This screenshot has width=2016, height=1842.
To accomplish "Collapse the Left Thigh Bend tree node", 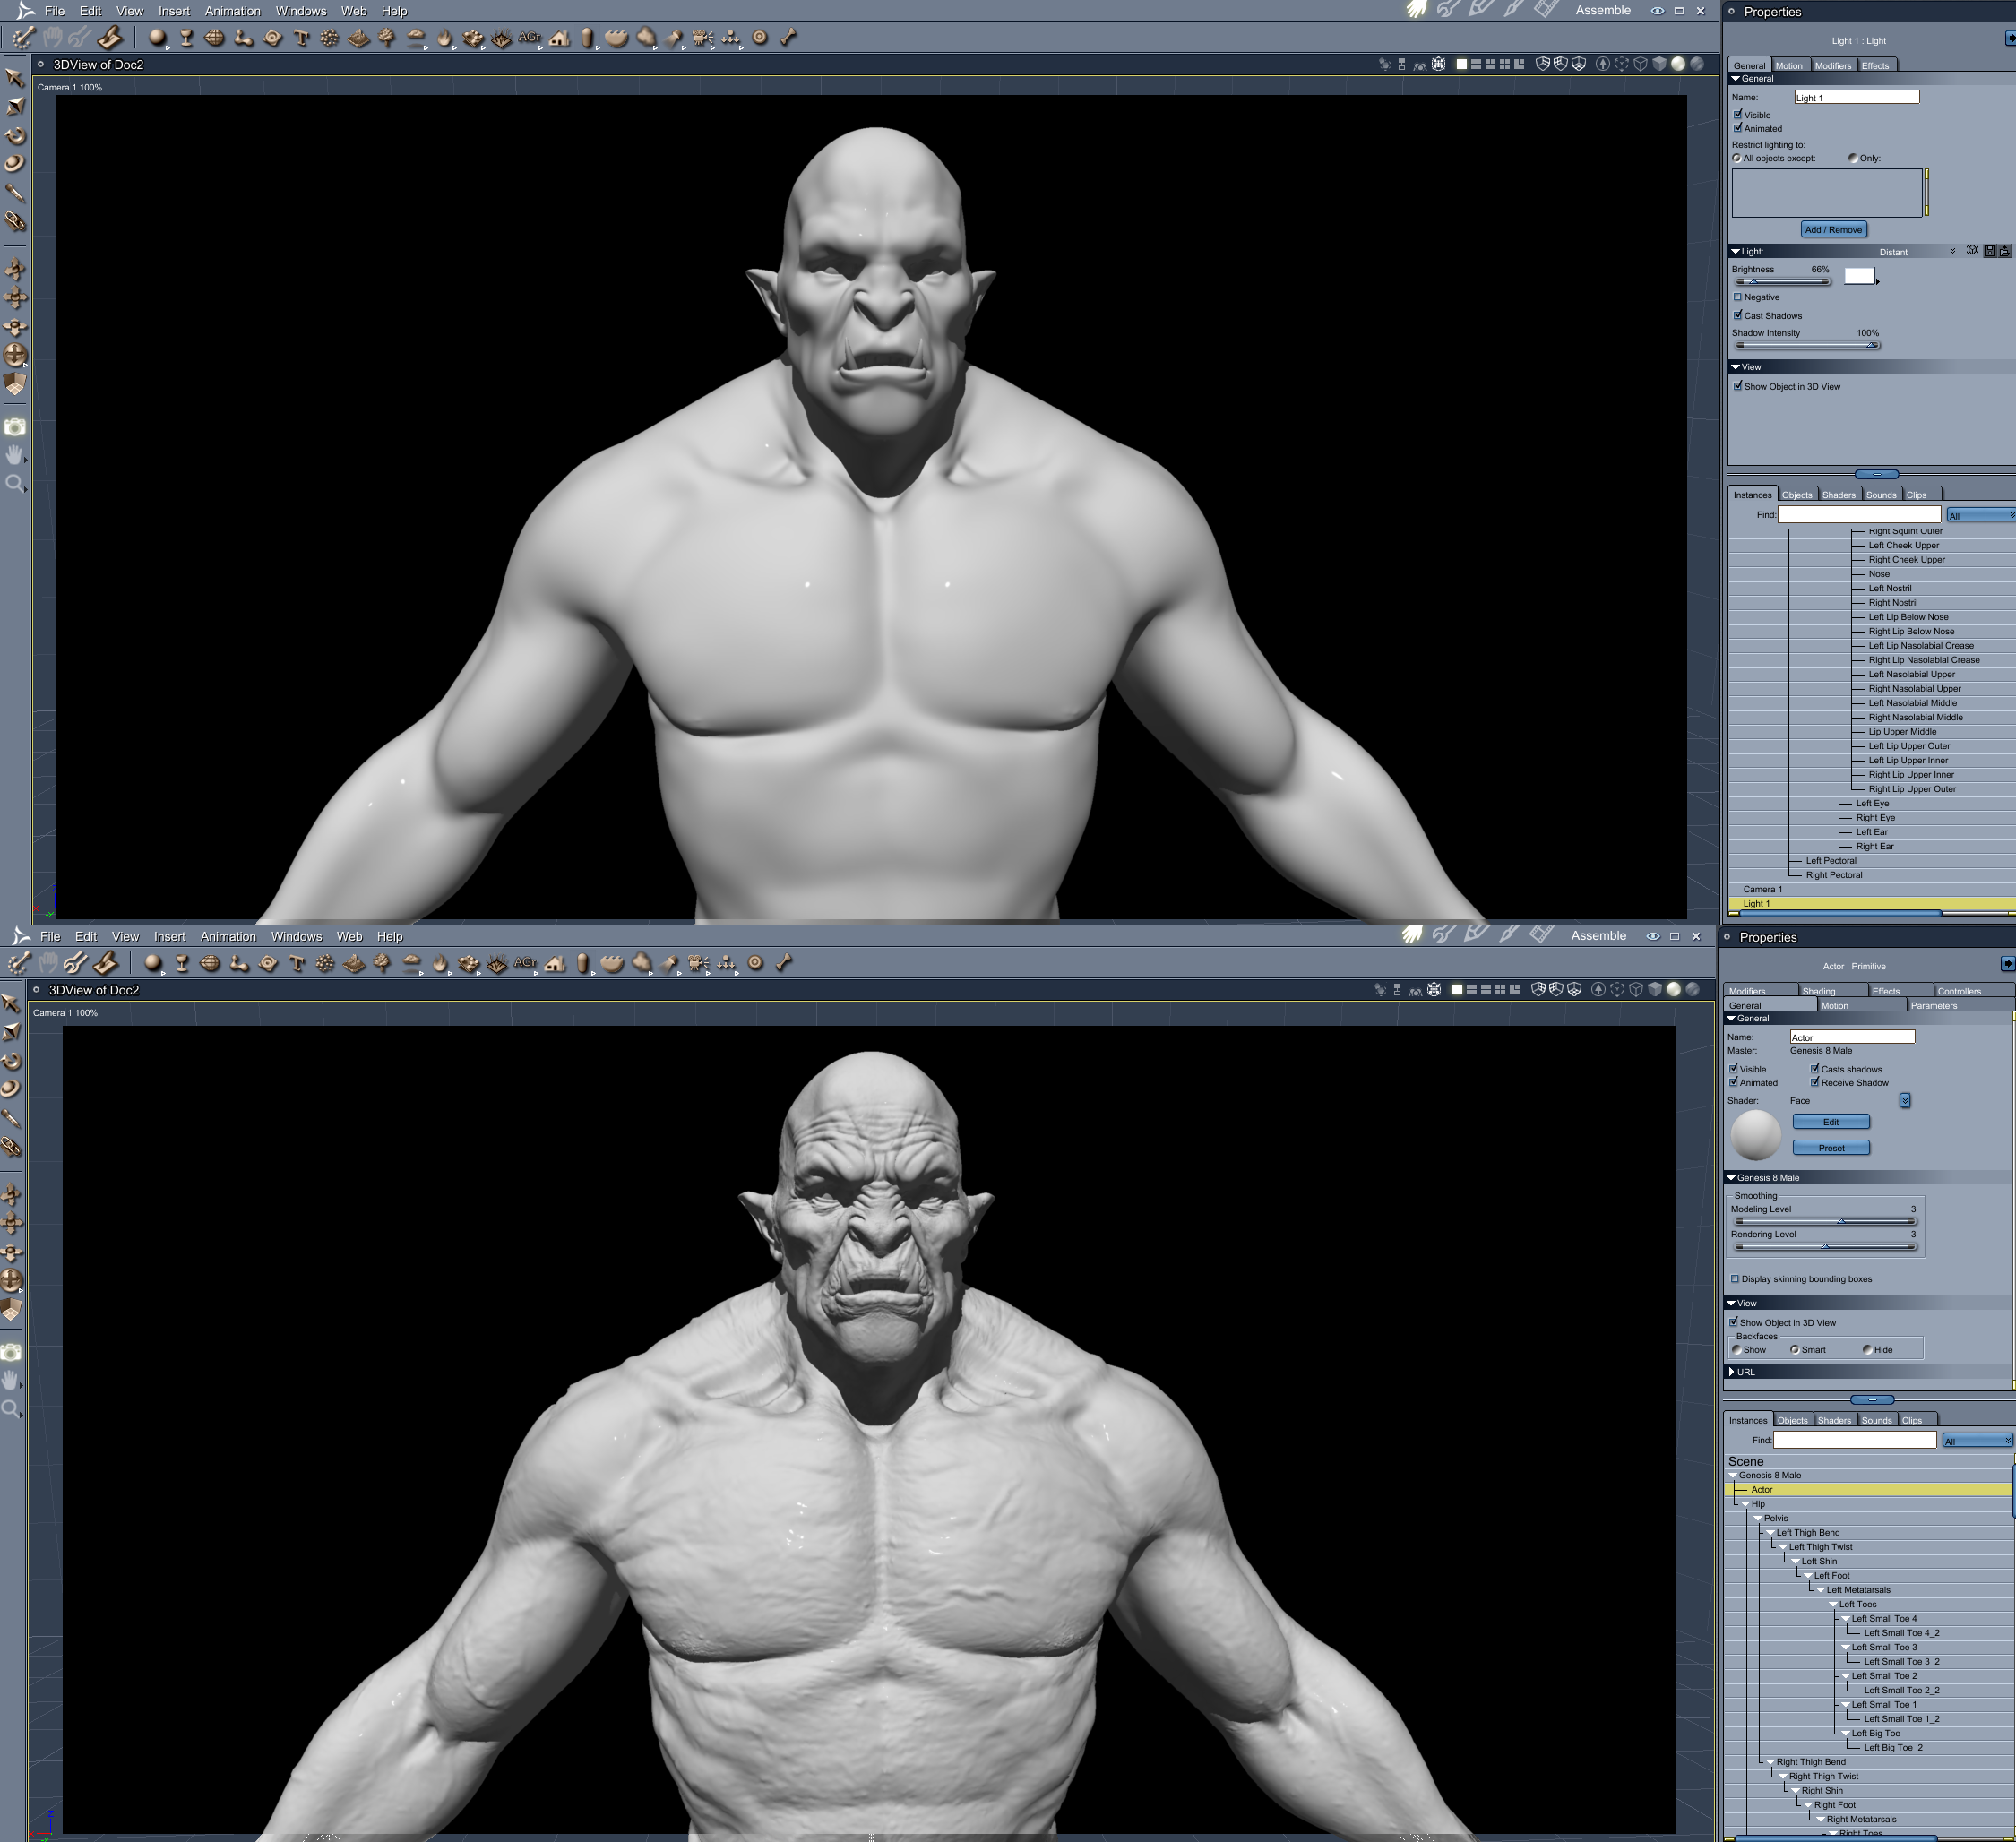I will 1770,1533.
